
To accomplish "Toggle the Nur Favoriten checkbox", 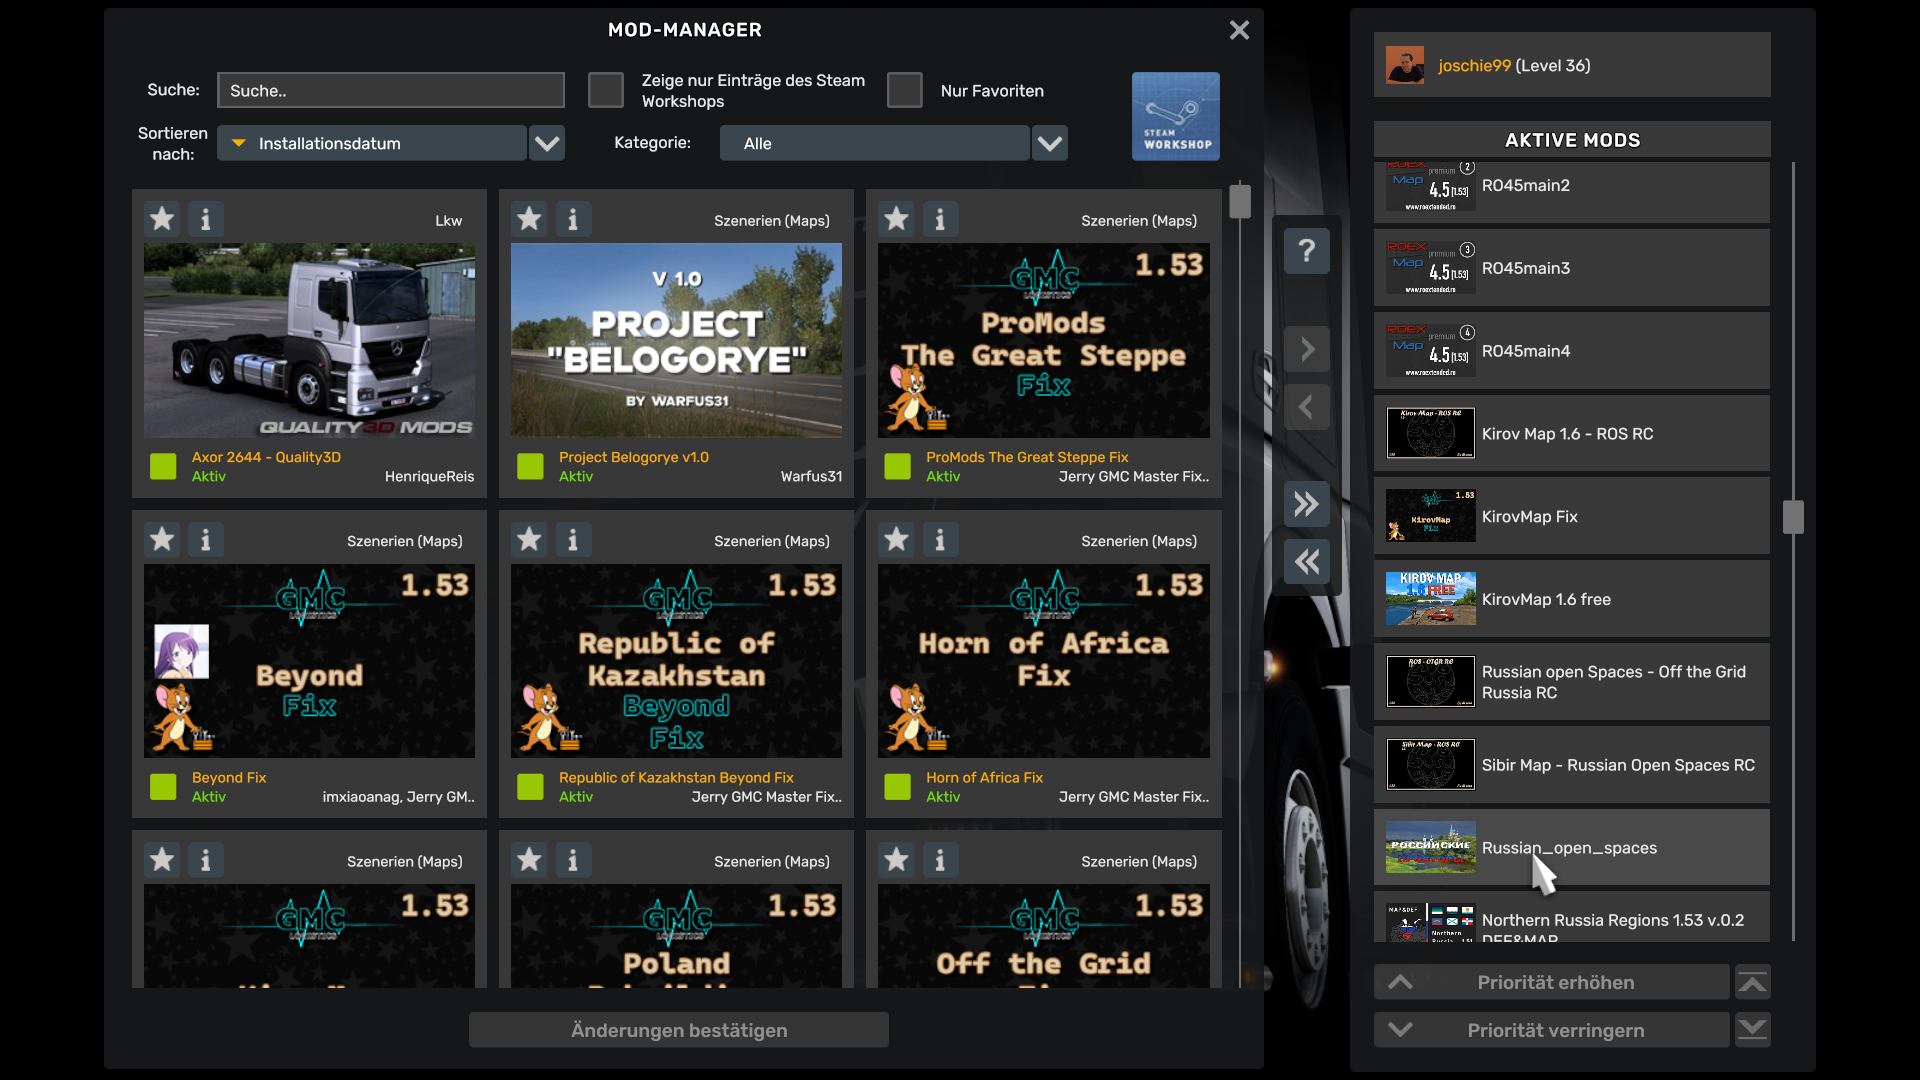I will point(905,90).
